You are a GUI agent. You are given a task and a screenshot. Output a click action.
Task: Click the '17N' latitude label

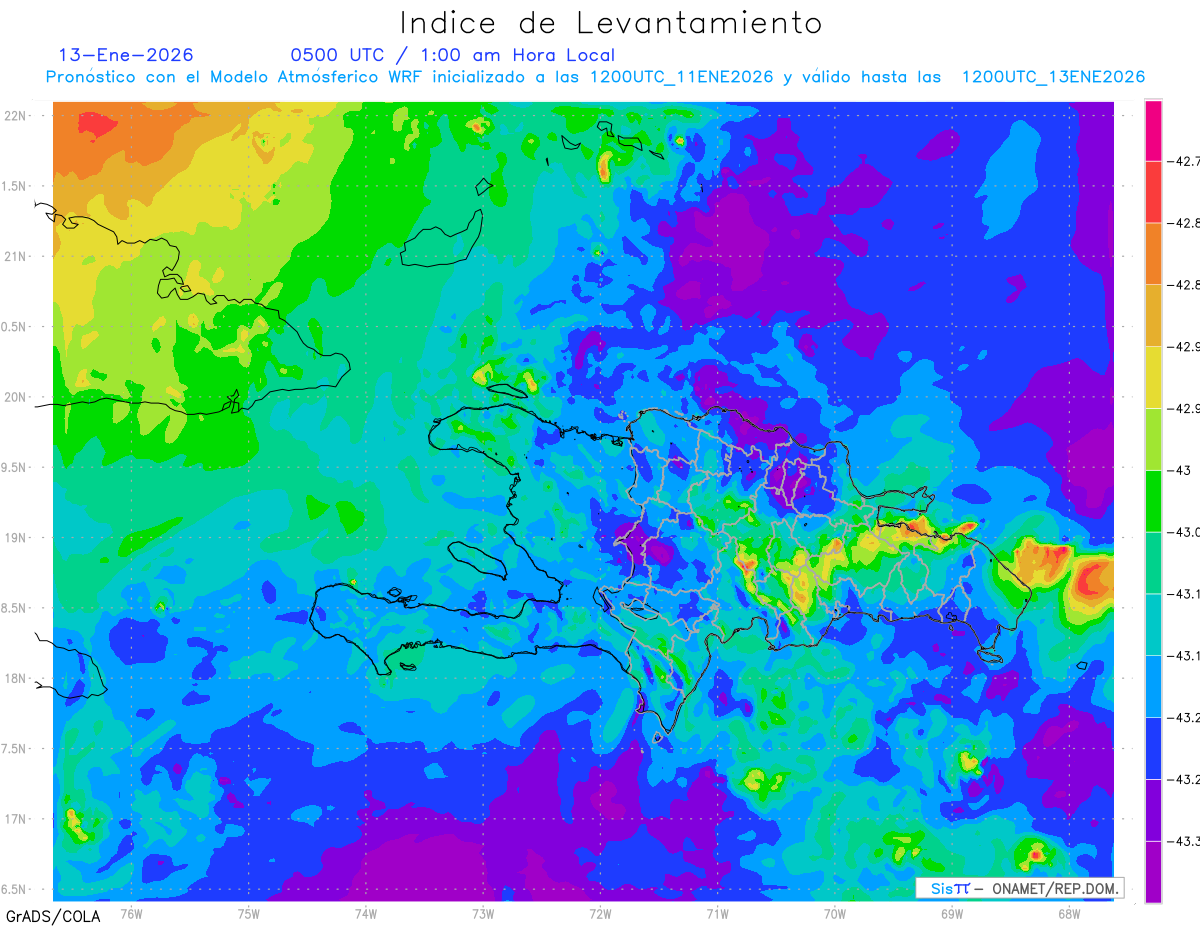15,819
